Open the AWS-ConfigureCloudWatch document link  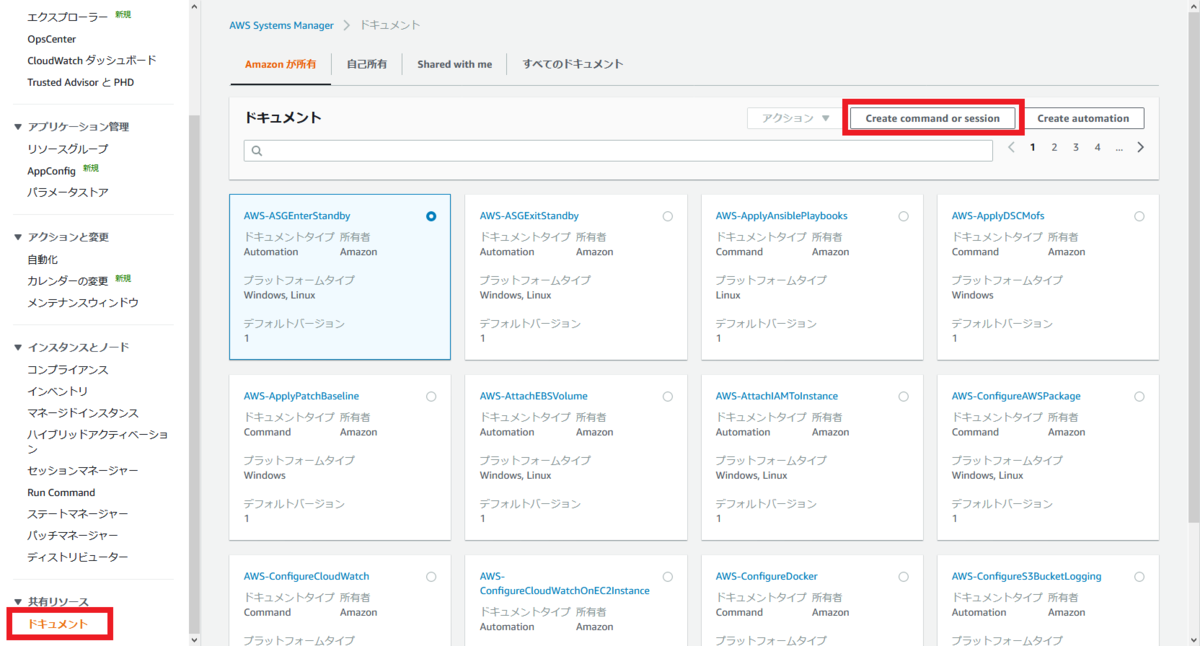306,576
